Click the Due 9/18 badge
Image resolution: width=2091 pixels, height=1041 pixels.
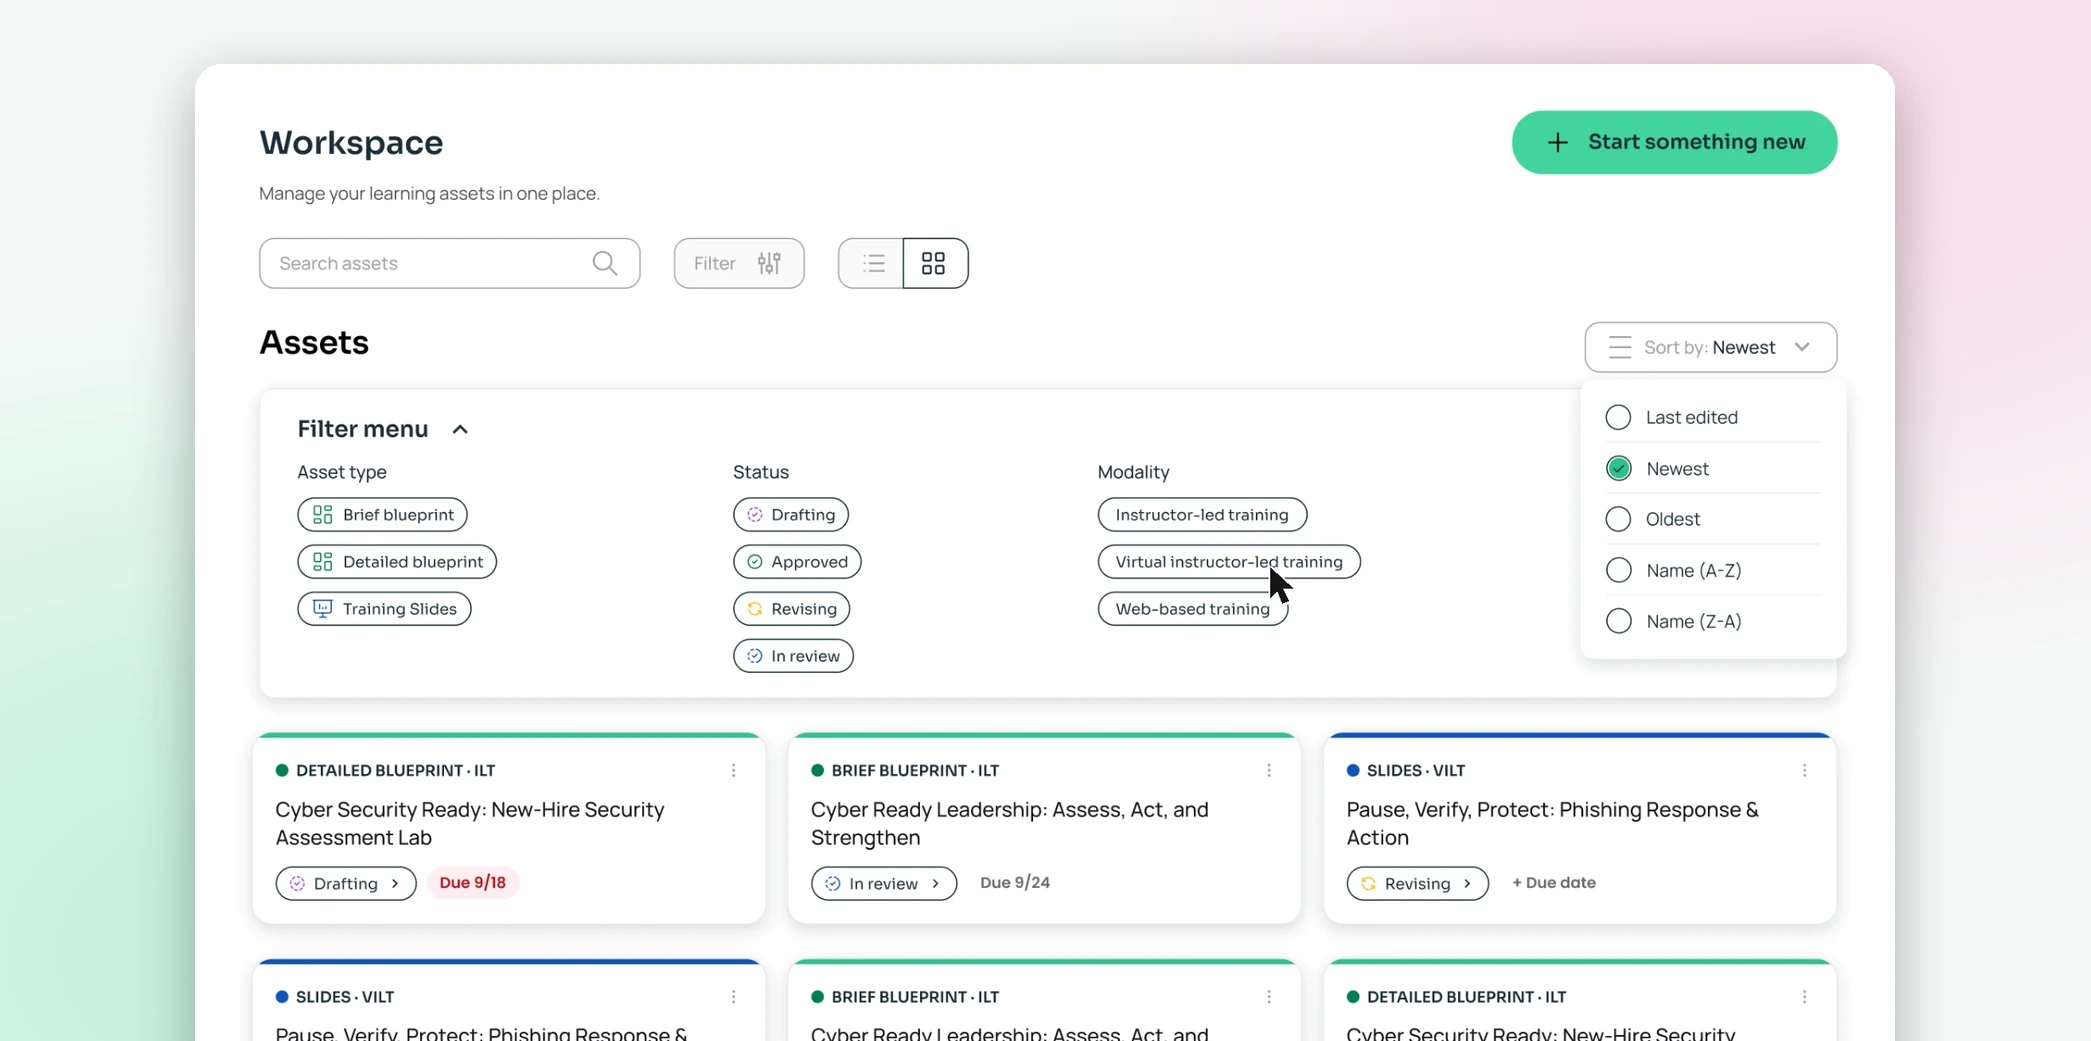tap(473, 882)
